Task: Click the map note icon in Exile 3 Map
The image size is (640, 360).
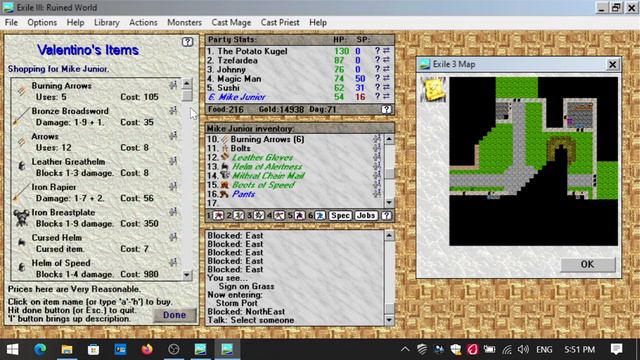Action: (x=433, y=89)
